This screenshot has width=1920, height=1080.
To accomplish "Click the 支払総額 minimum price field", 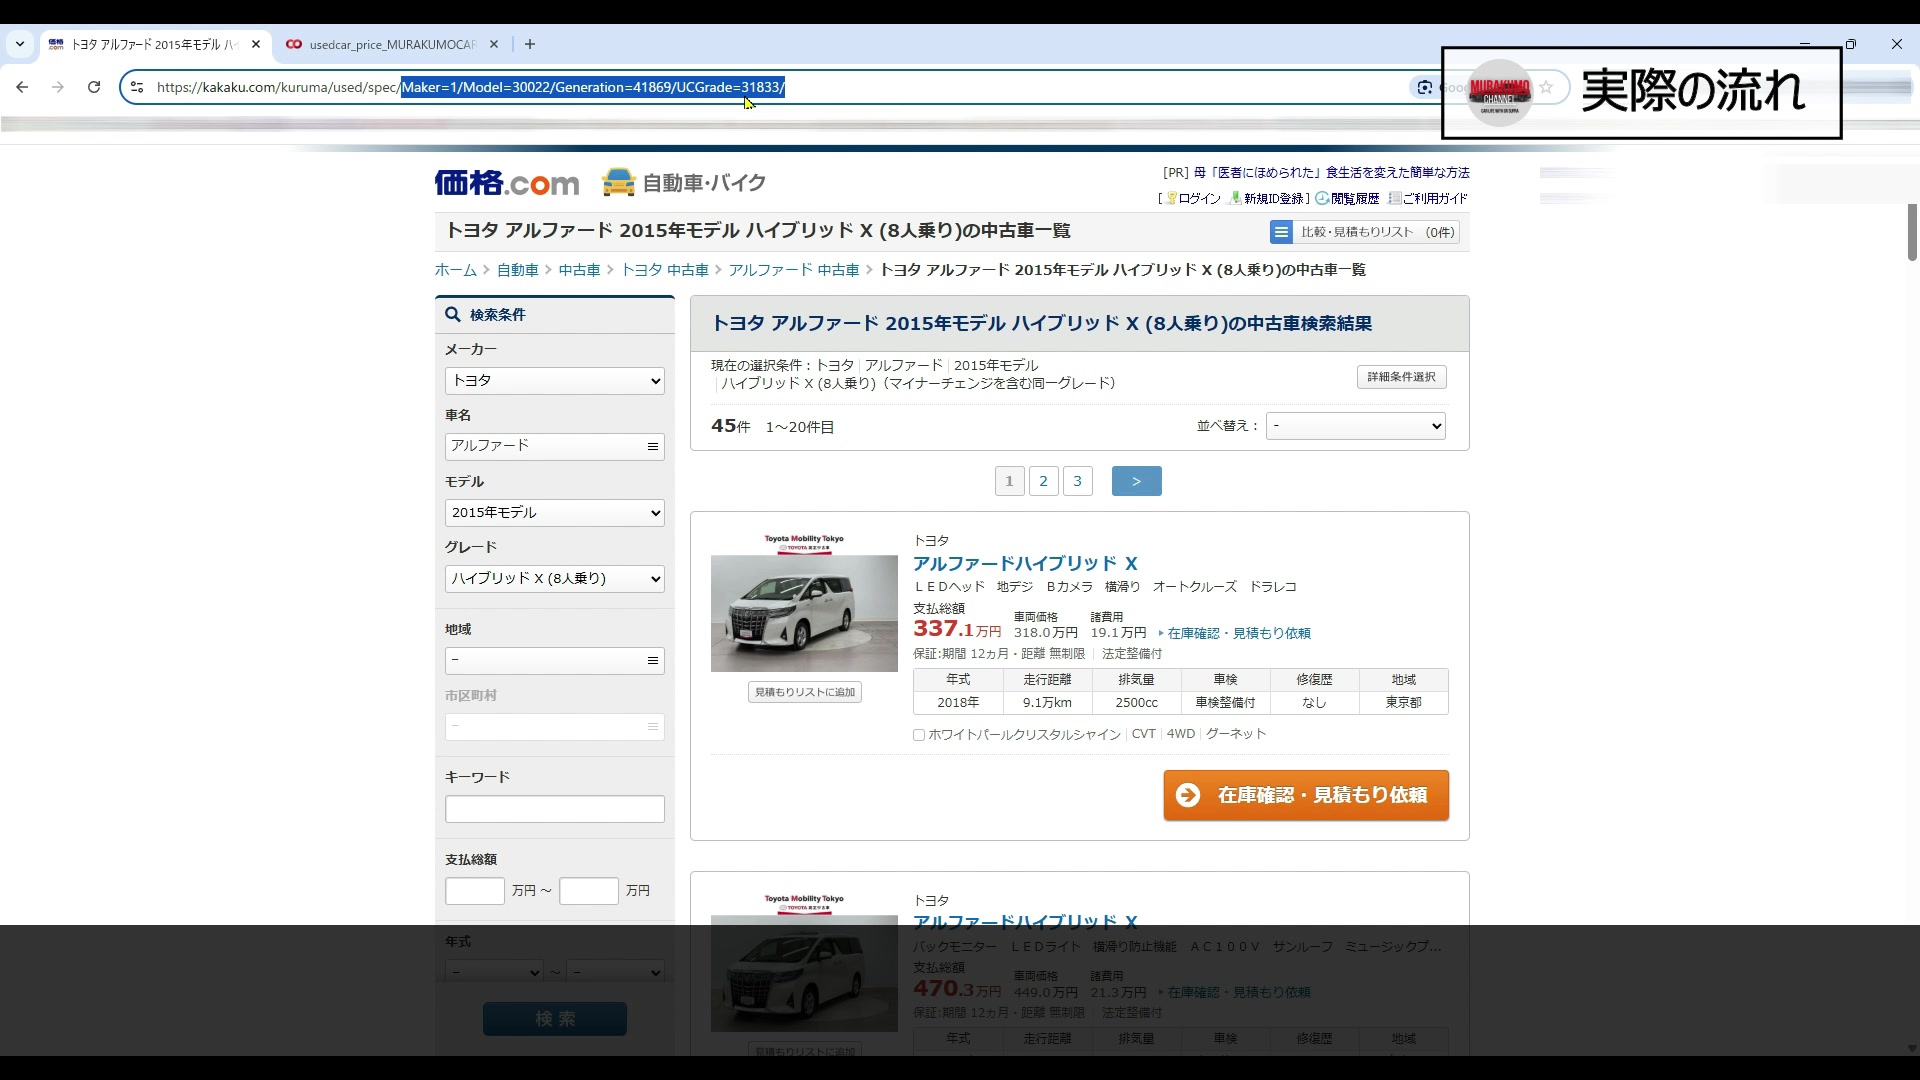I will (x=475, y=891).
